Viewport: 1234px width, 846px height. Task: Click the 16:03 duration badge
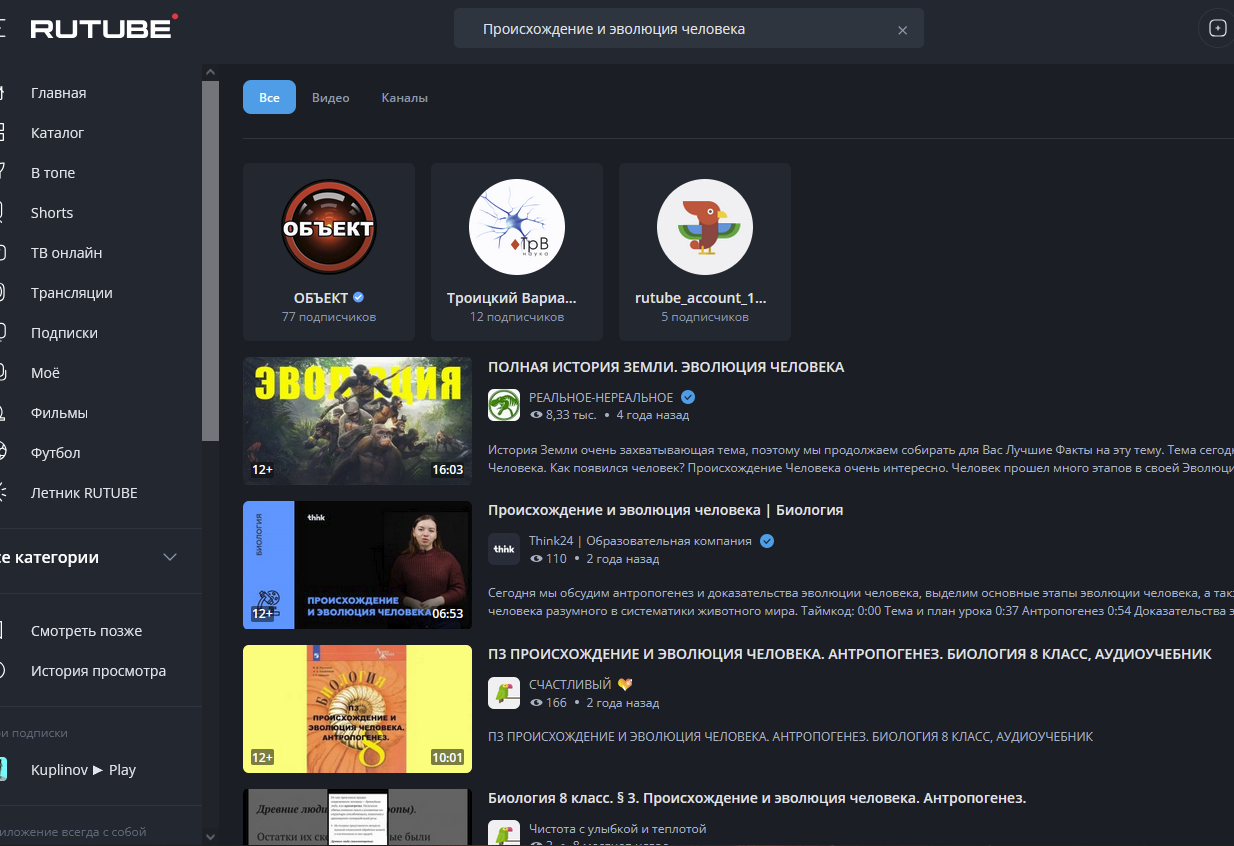447,470
